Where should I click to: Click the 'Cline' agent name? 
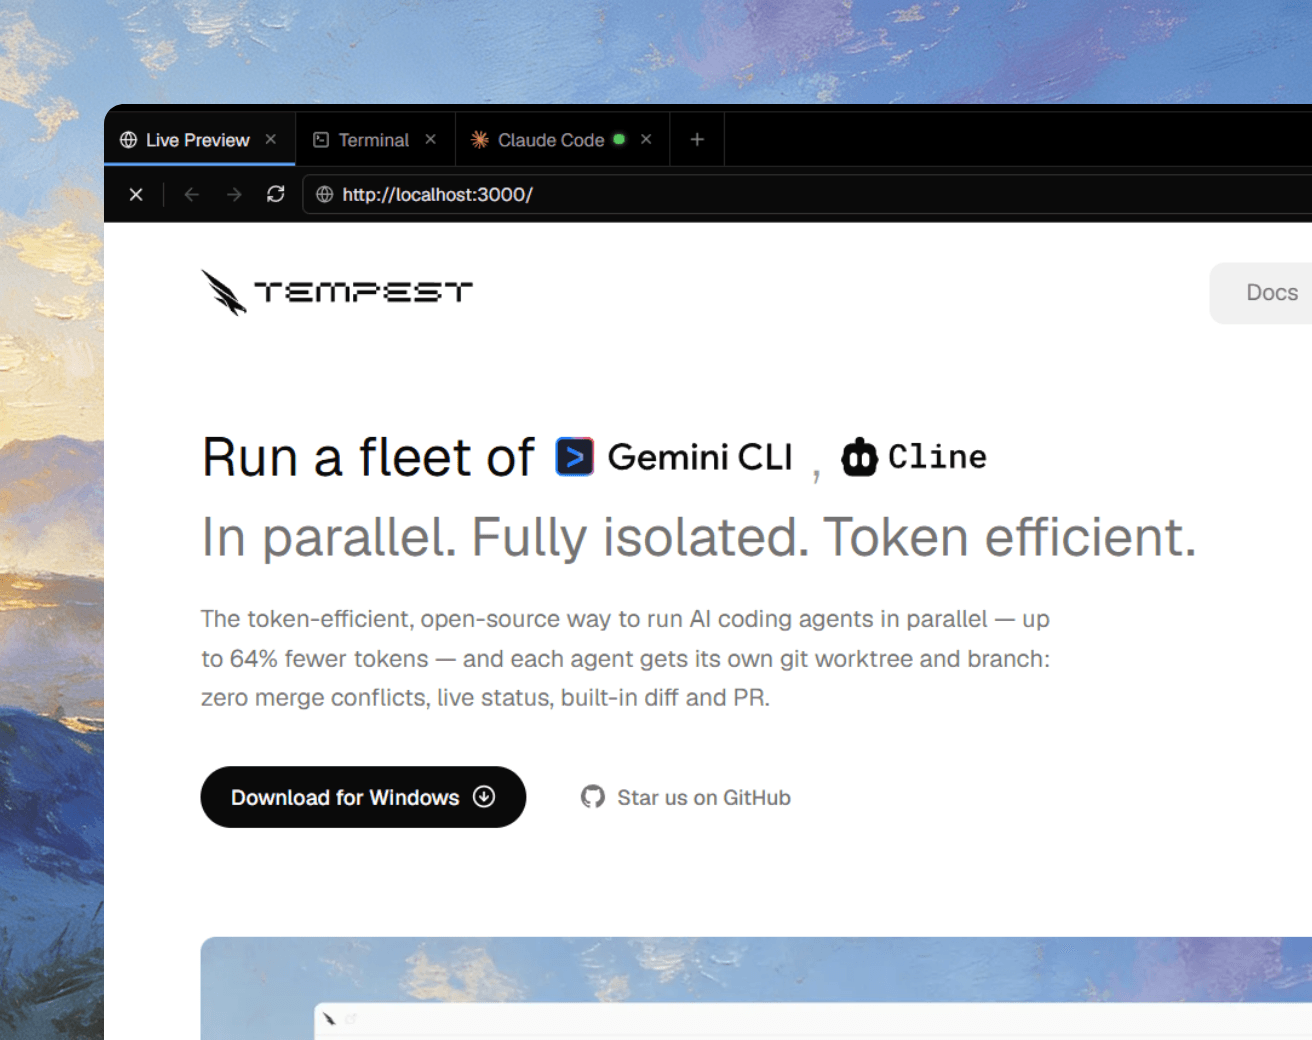point(937,457)
